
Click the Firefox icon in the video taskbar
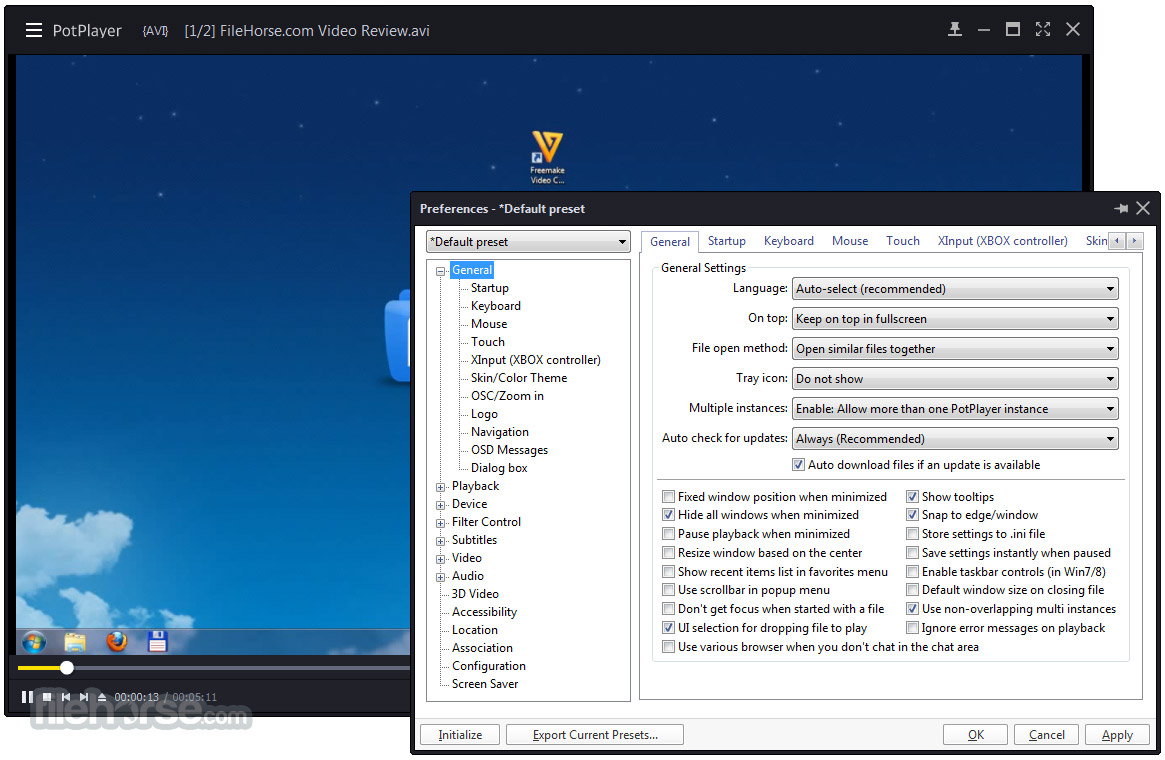(117, 641)
